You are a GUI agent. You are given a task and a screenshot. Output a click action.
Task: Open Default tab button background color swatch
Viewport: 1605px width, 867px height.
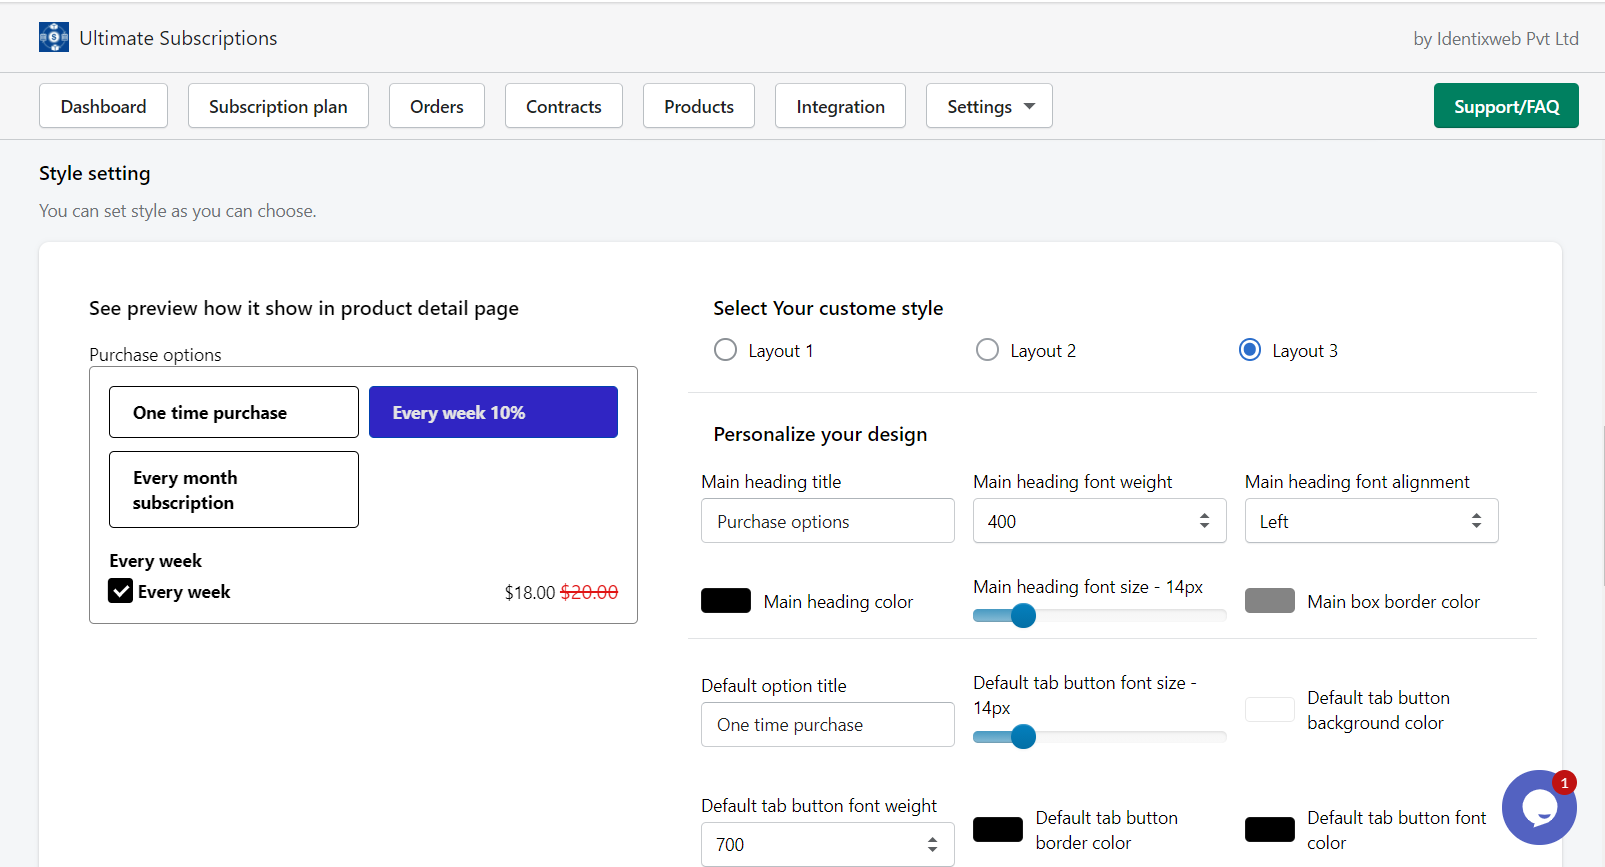pyautogui.click(x=1270, y=710)
